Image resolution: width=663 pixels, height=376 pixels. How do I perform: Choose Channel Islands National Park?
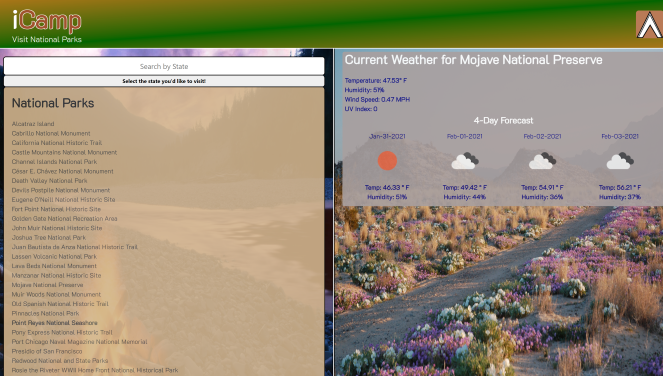pyautogui.click(x=55, y=162)
